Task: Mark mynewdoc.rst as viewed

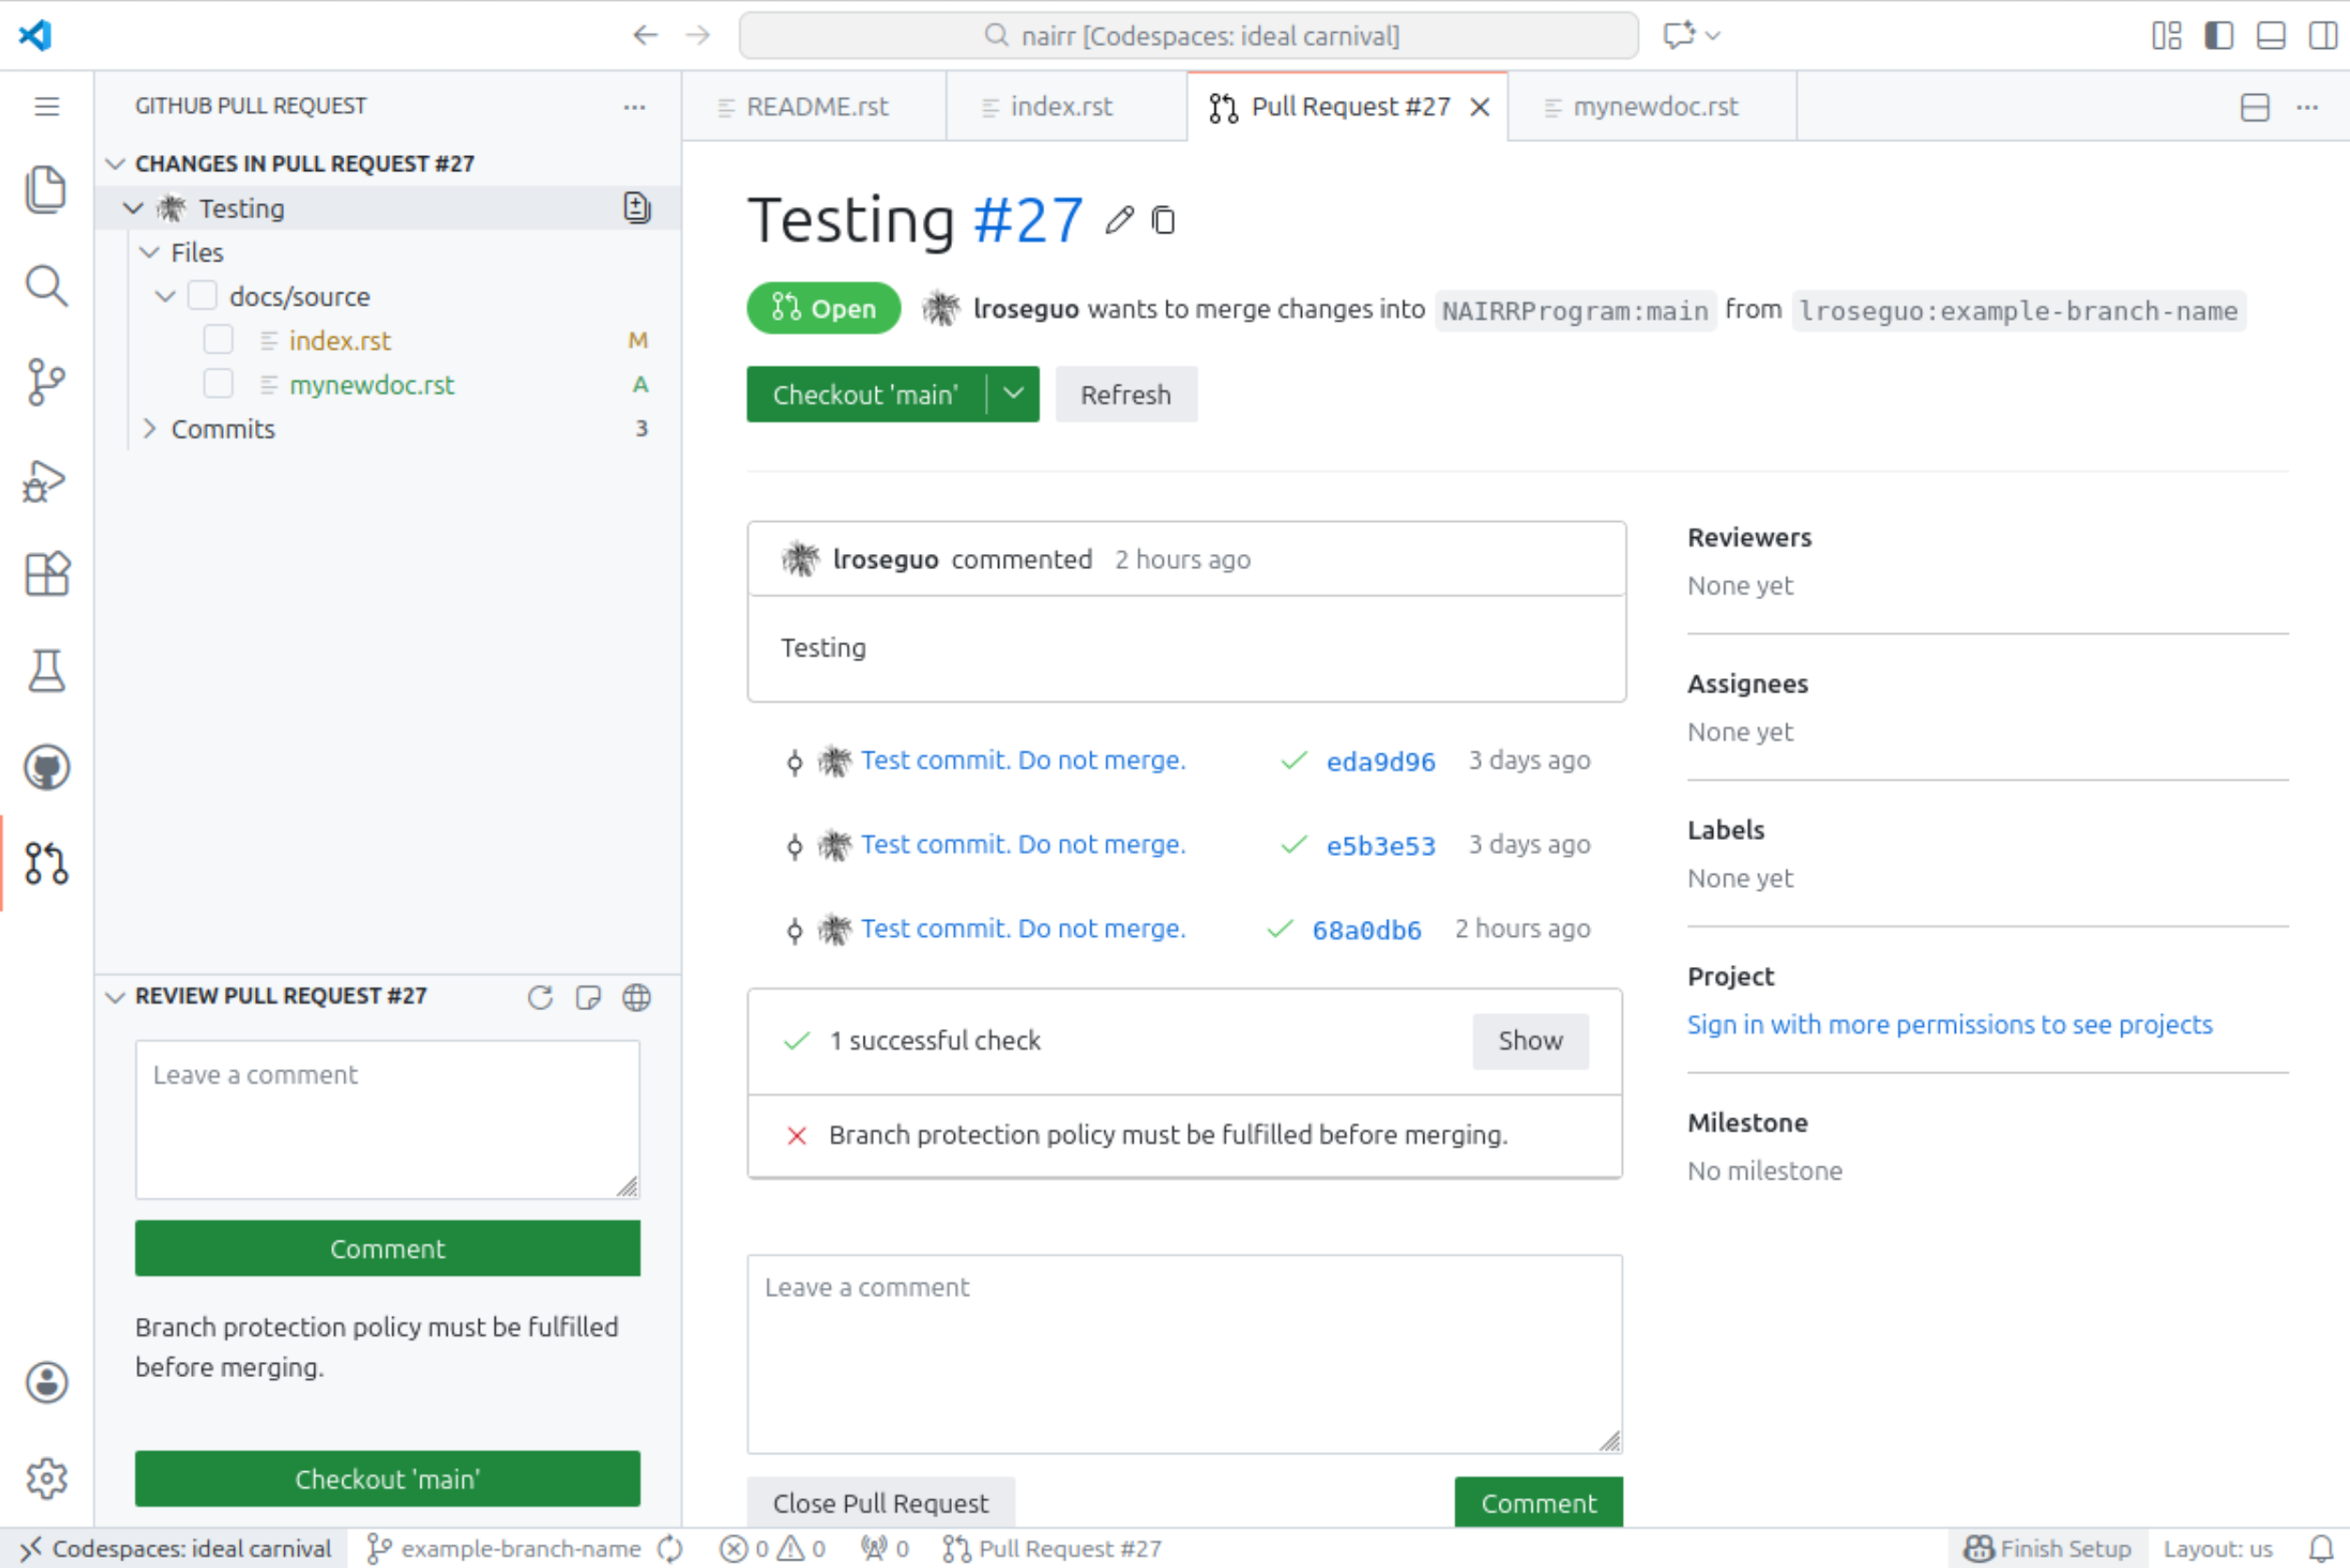Action: point(218,384)
